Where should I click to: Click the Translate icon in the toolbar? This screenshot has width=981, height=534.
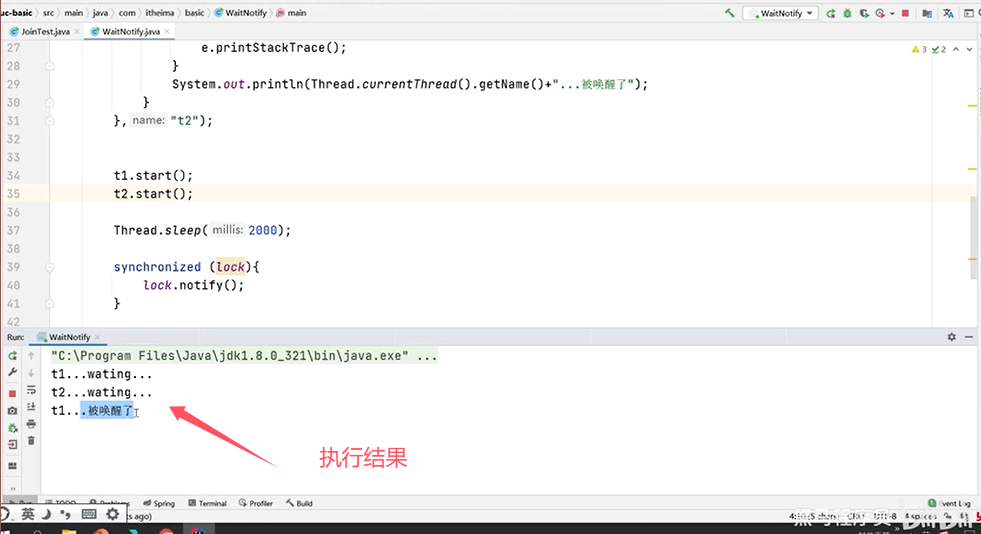point(948,13)
